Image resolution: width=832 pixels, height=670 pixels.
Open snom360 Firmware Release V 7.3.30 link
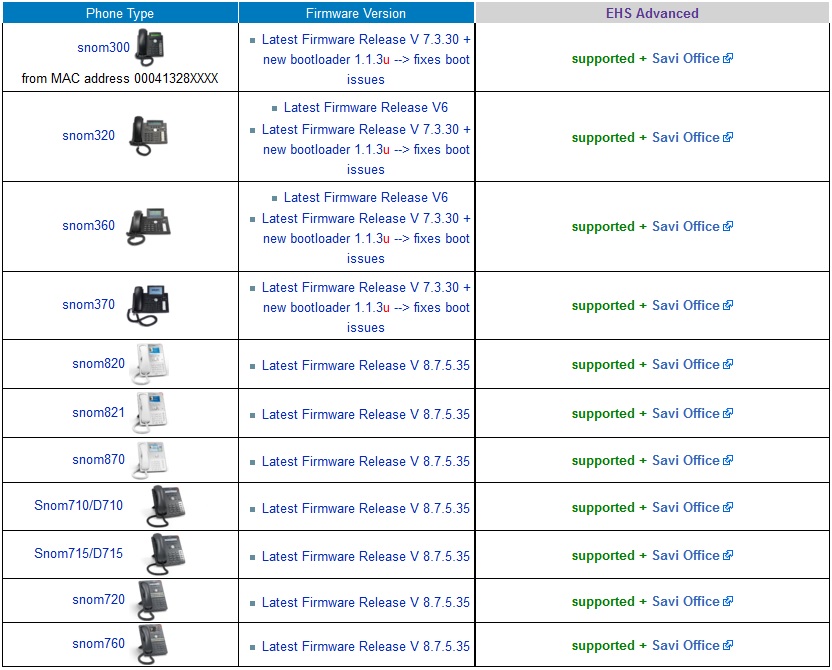click(366, 238)
